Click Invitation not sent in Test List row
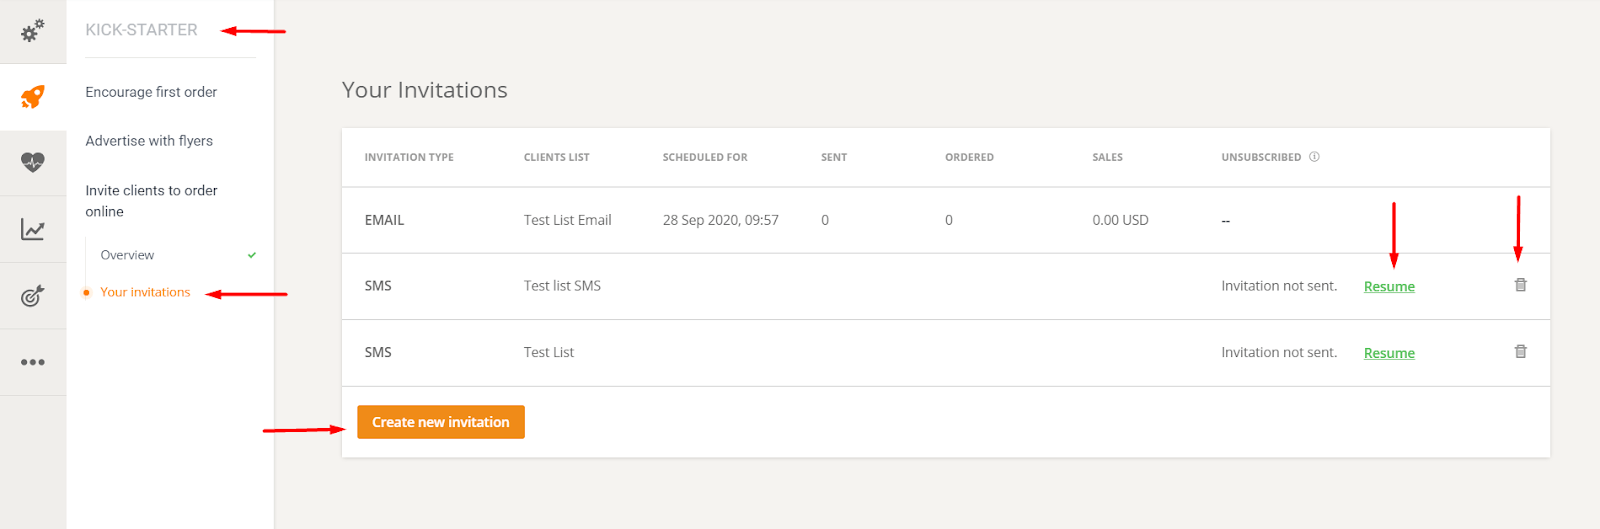 click(1279, 352)
